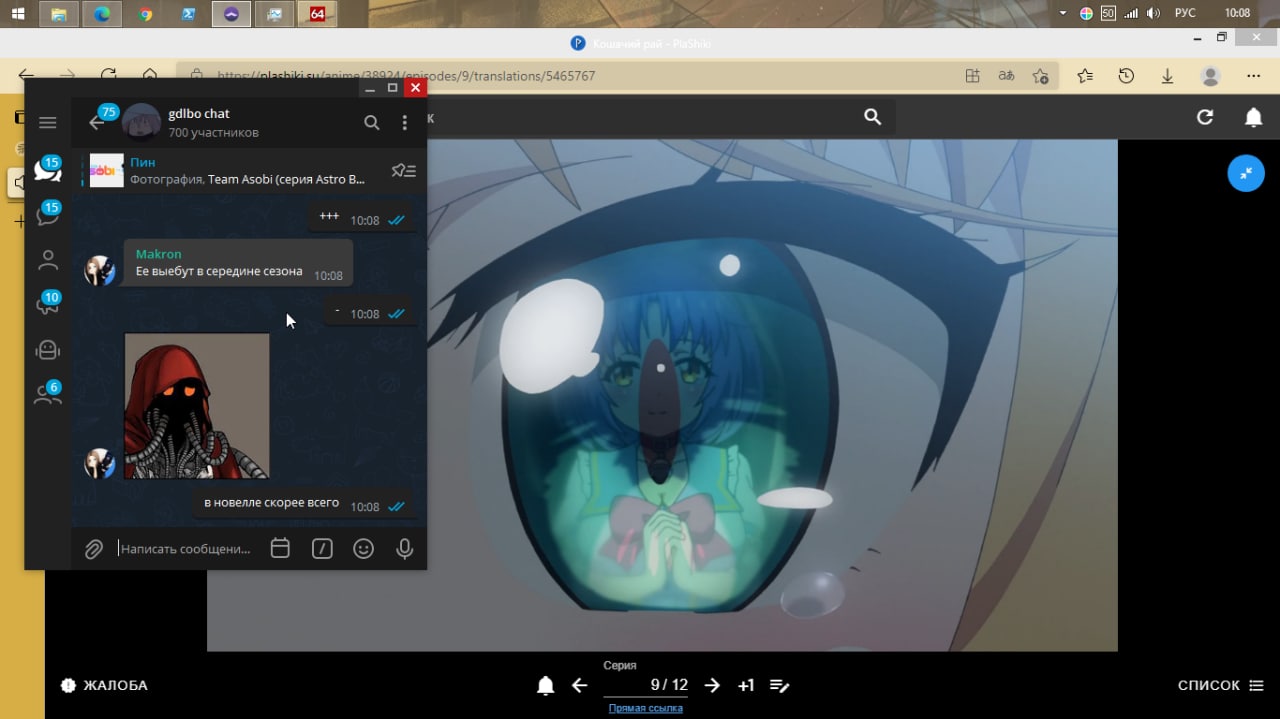Click the plashiki.su address bar URL
1280x719 pixels.
click(x=406, y=75)
